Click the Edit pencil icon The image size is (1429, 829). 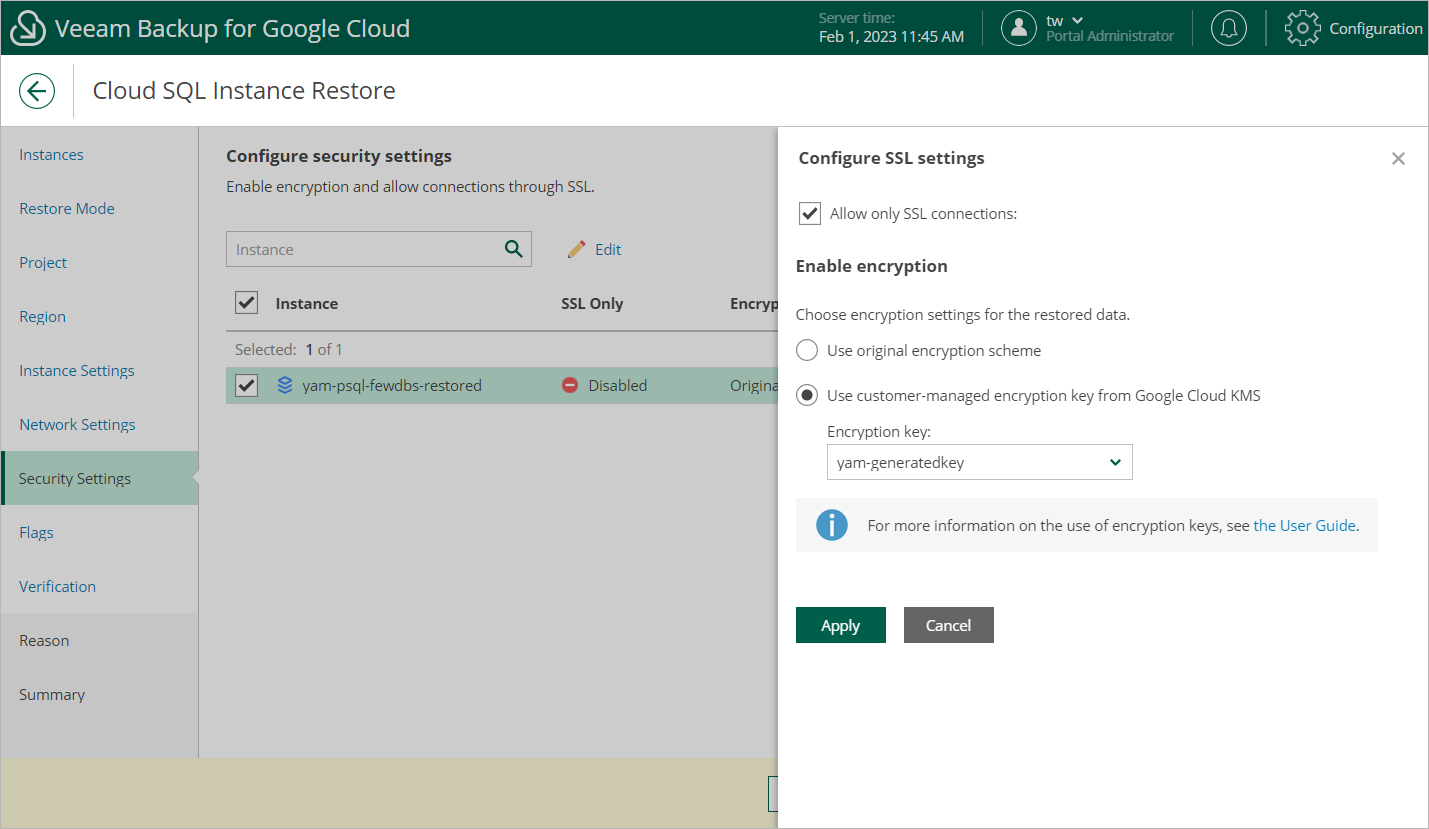(577, 250)
